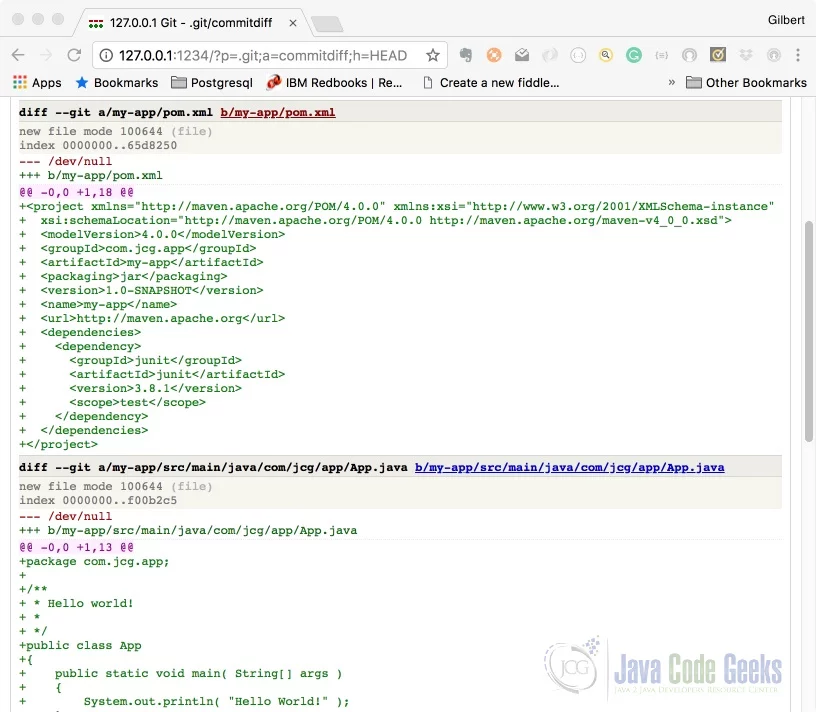Open the Other Bookmarks folder
The height and width of the screenshot is (712, 816).
[x=746, y=83]
